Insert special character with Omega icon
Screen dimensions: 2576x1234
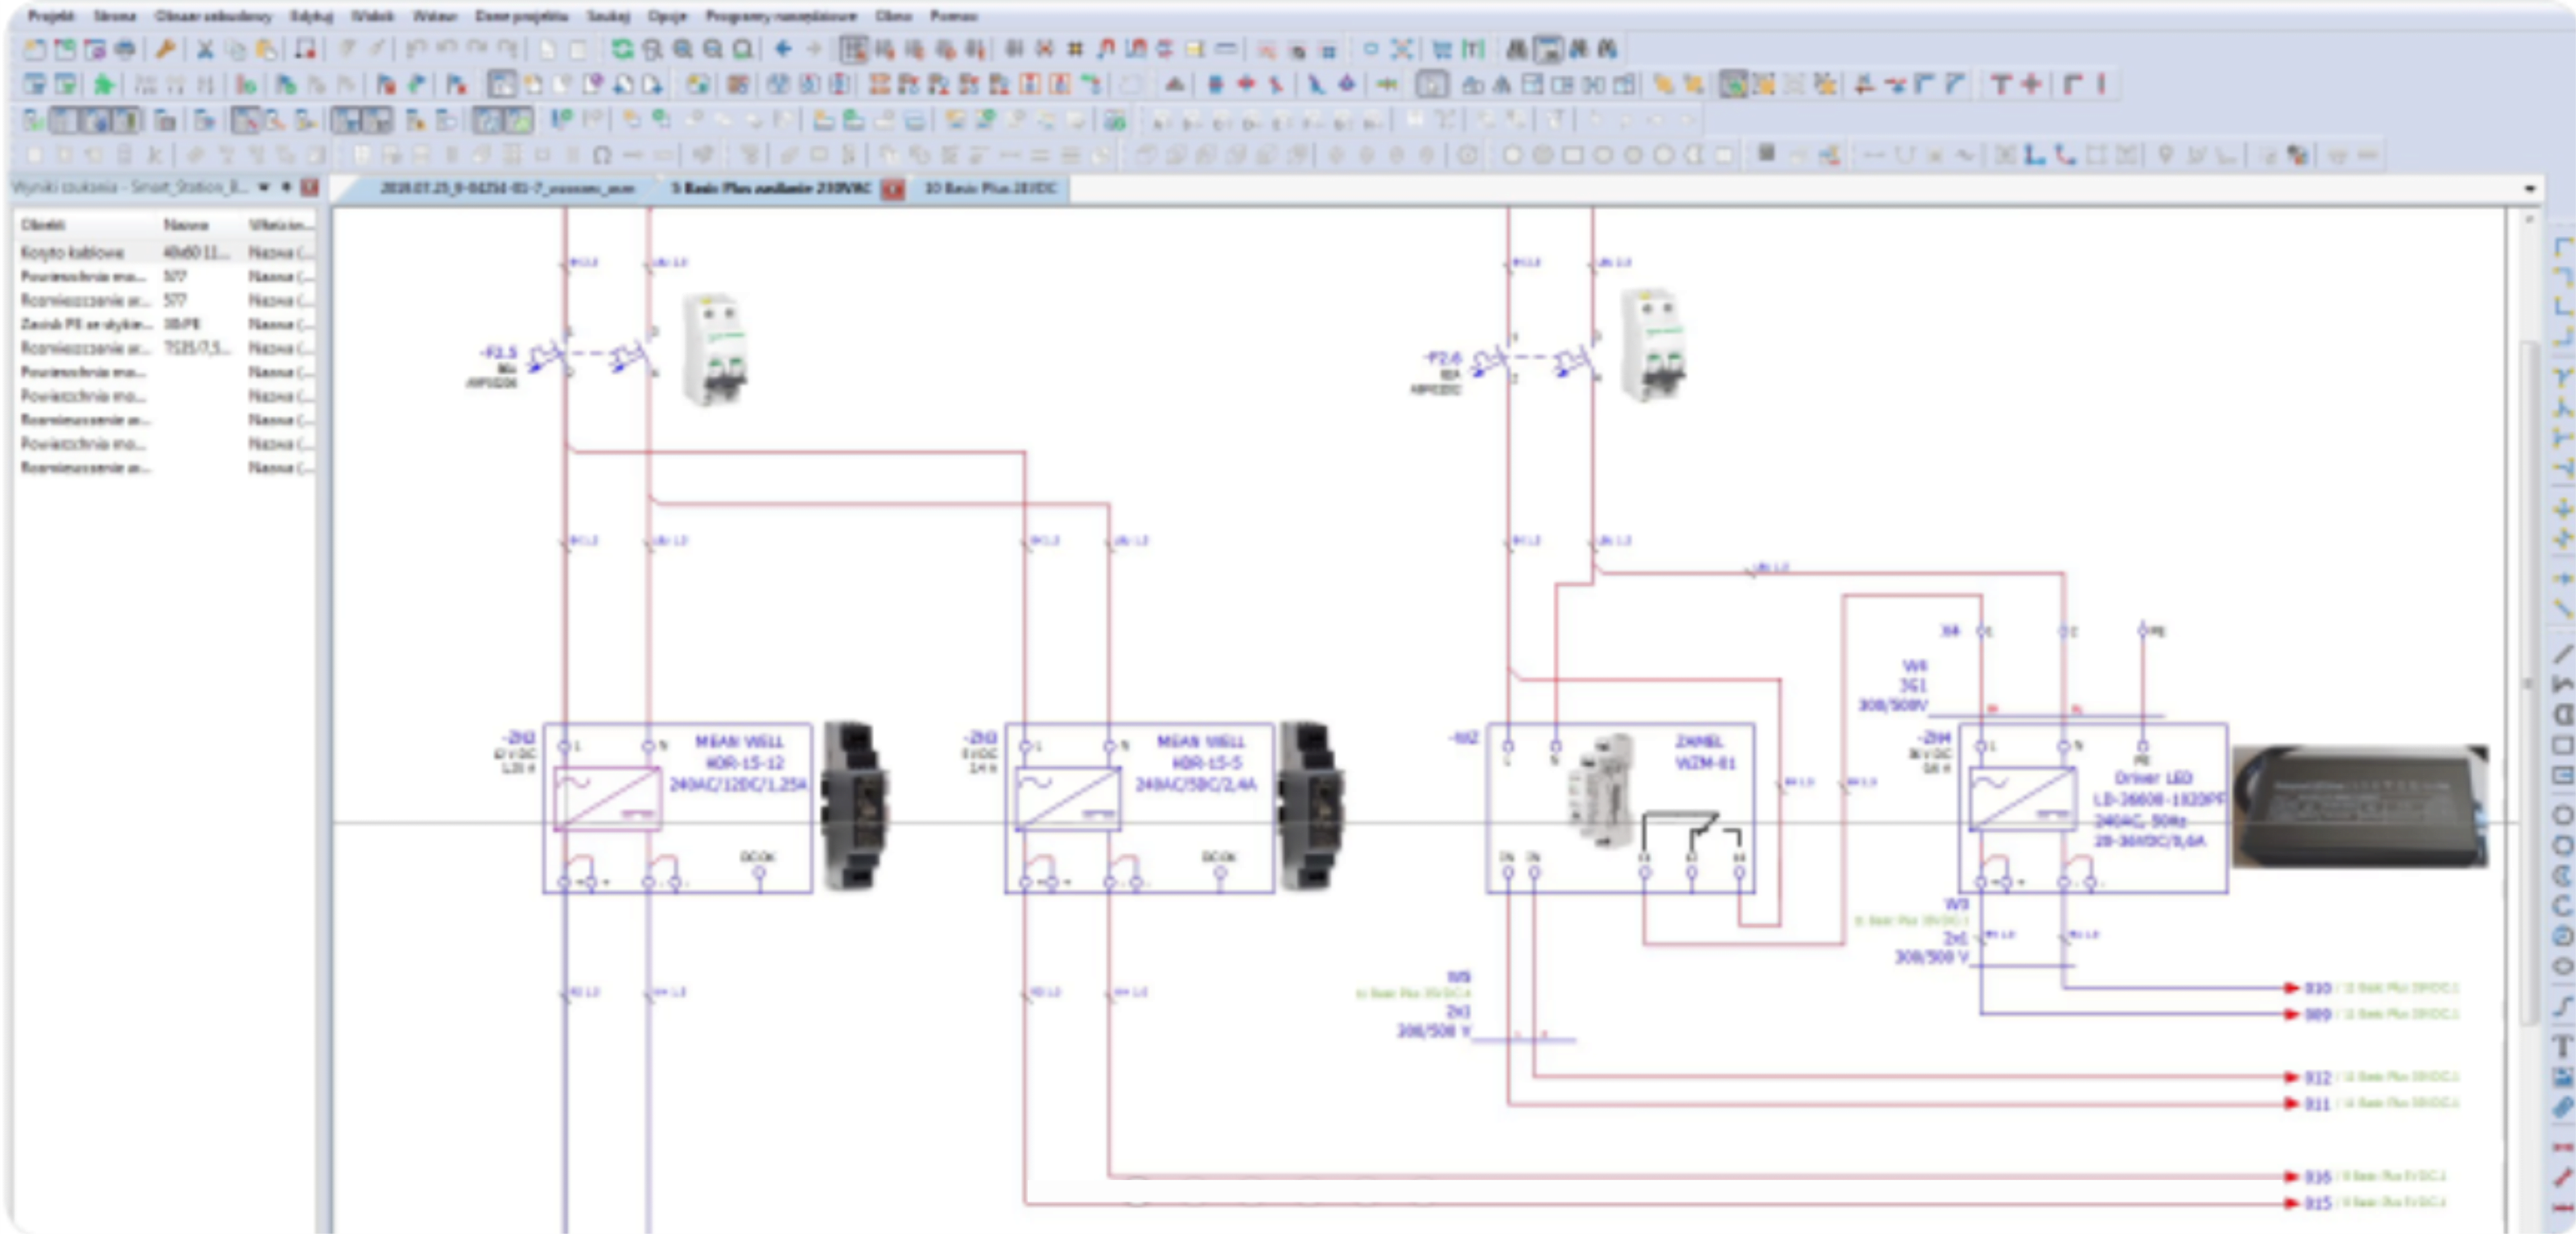pyautogui.click(x=602, y=155)
